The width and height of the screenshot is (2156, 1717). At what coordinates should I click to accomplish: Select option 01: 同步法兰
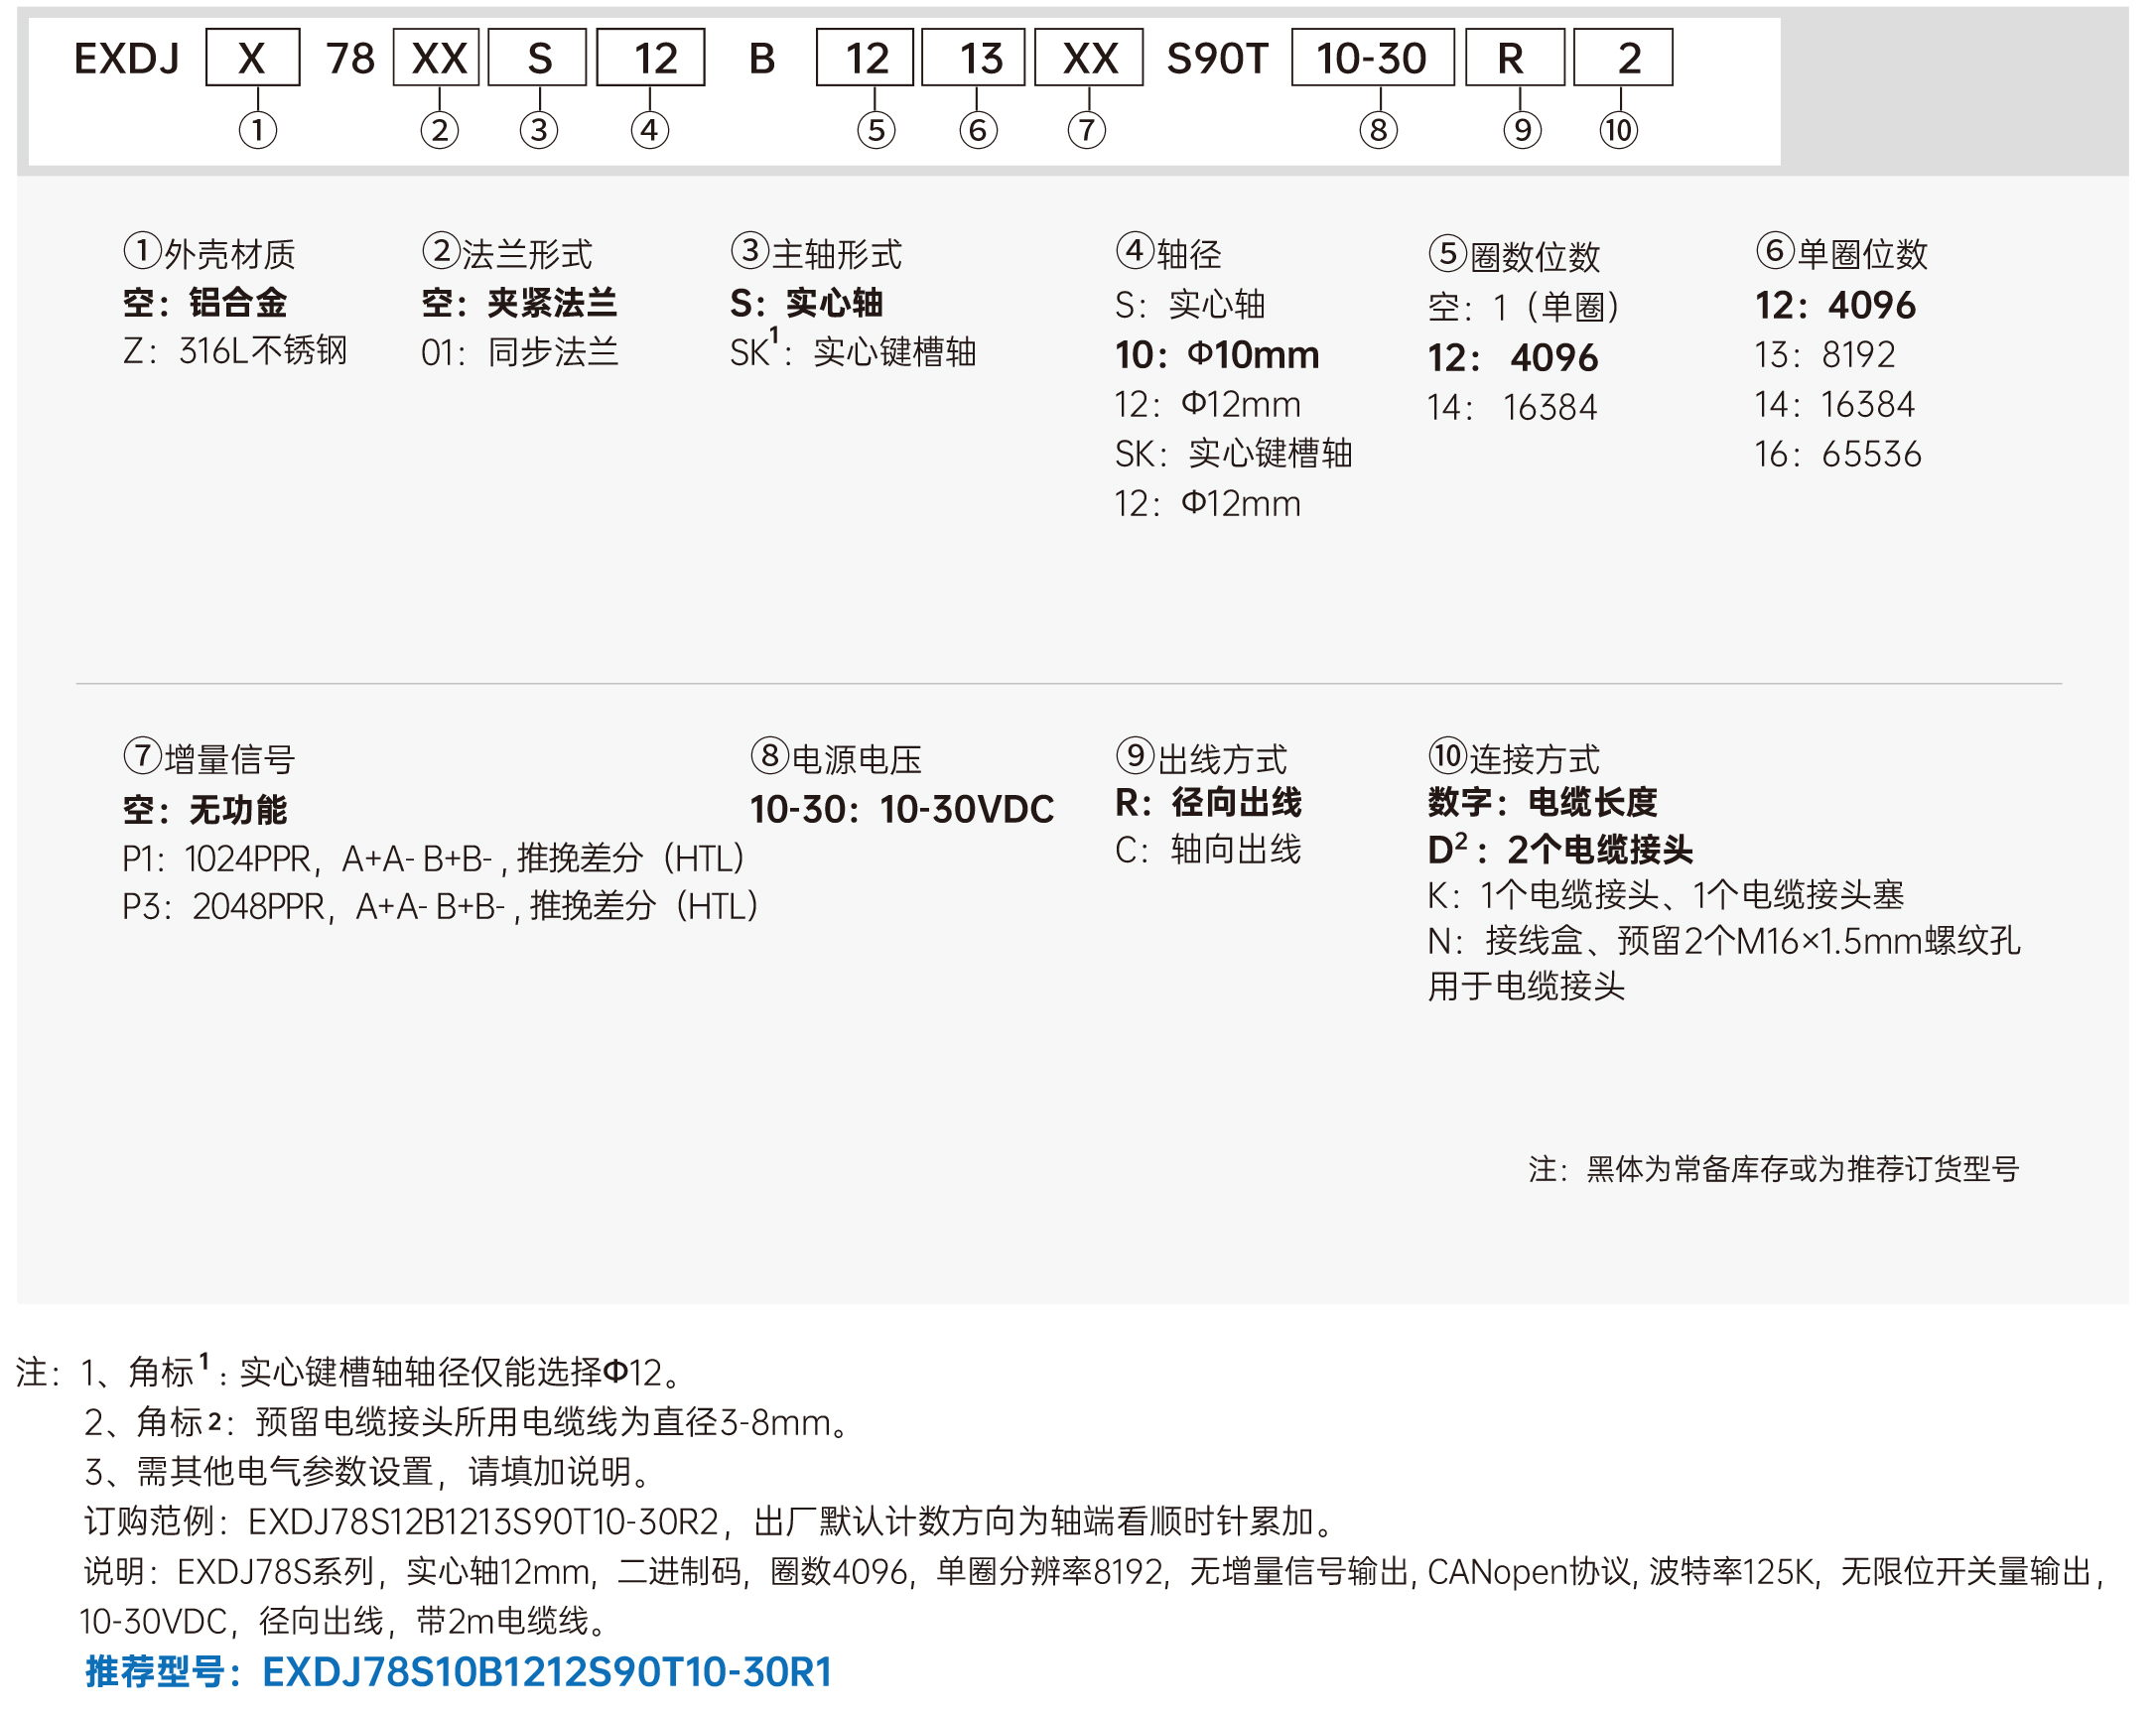pyautogui.click(x=519, y=352)
